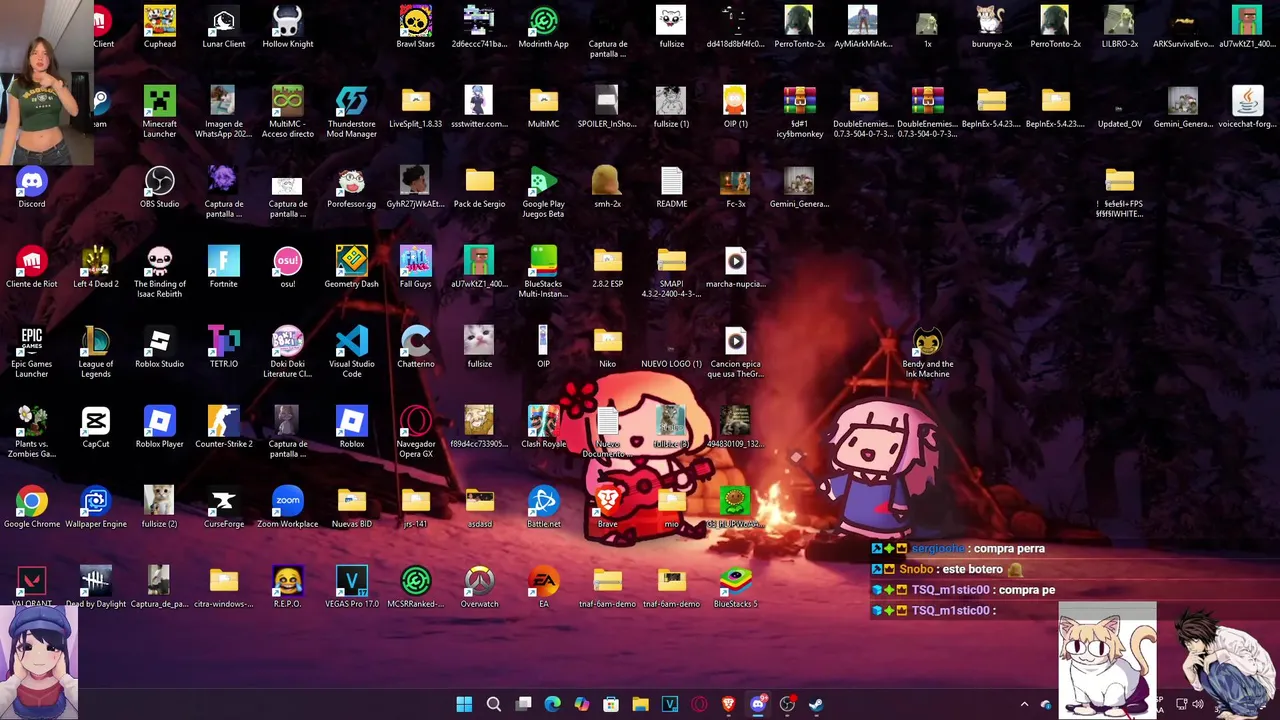Select the Zoom Workplace icon

pyautogui.click(x=287, y=507)
